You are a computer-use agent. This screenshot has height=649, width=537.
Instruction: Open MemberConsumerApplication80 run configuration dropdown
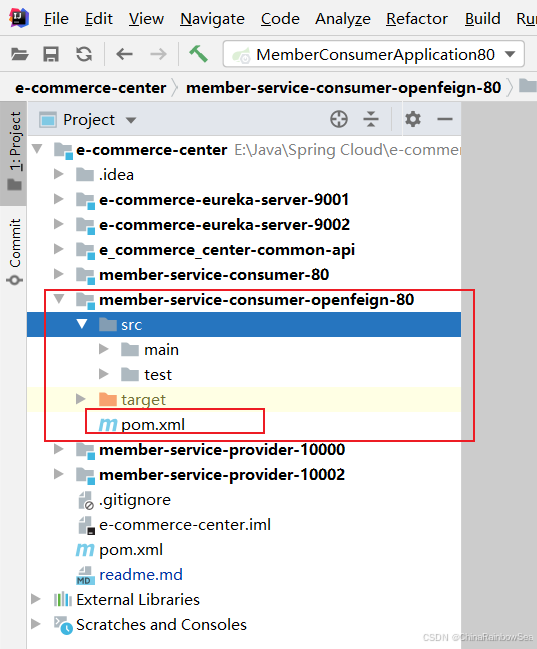coord(374,54)
